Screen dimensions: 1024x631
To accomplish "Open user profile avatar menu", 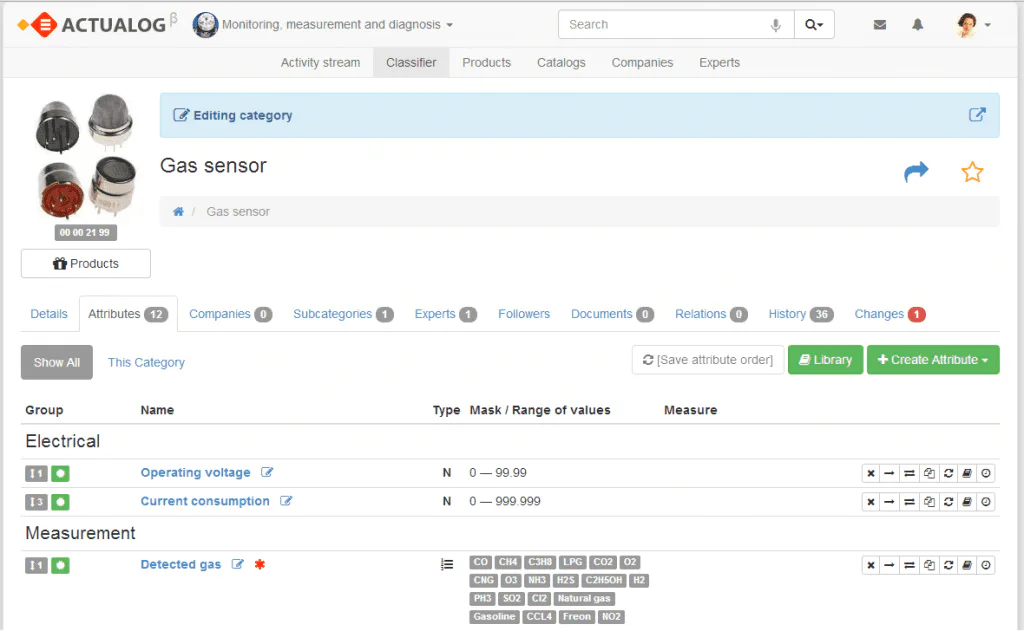I will click(x=972, y=25).
